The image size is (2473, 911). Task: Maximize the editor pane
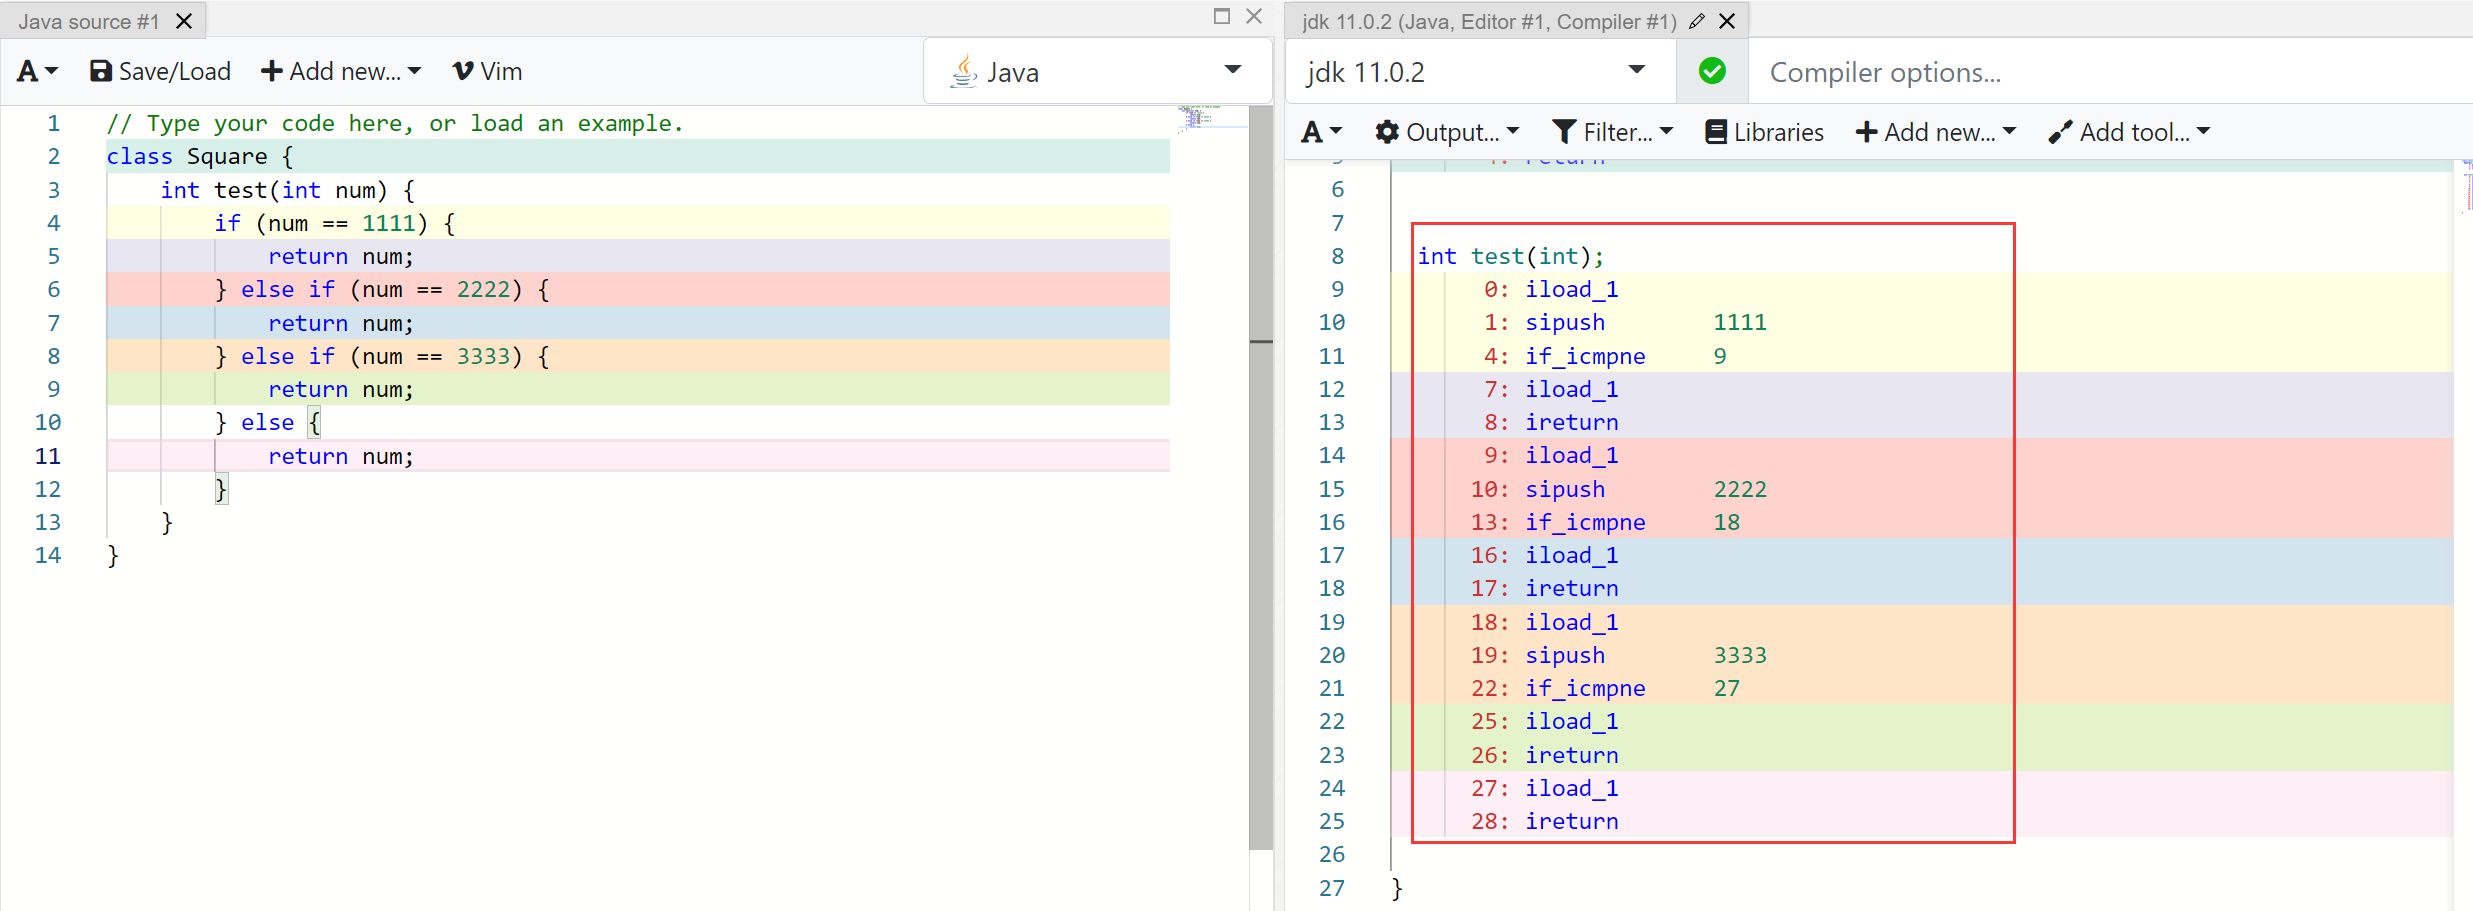point(1222,16)
